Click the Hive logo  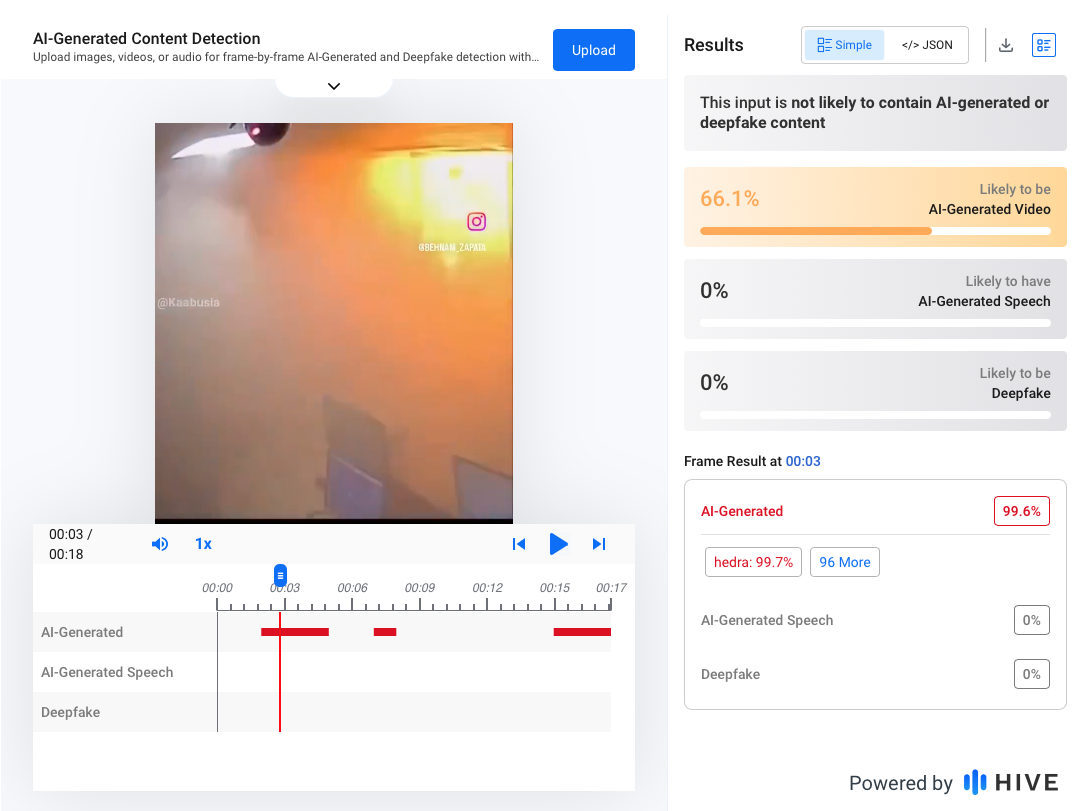pyautogui.click(x=1010, y=782)
